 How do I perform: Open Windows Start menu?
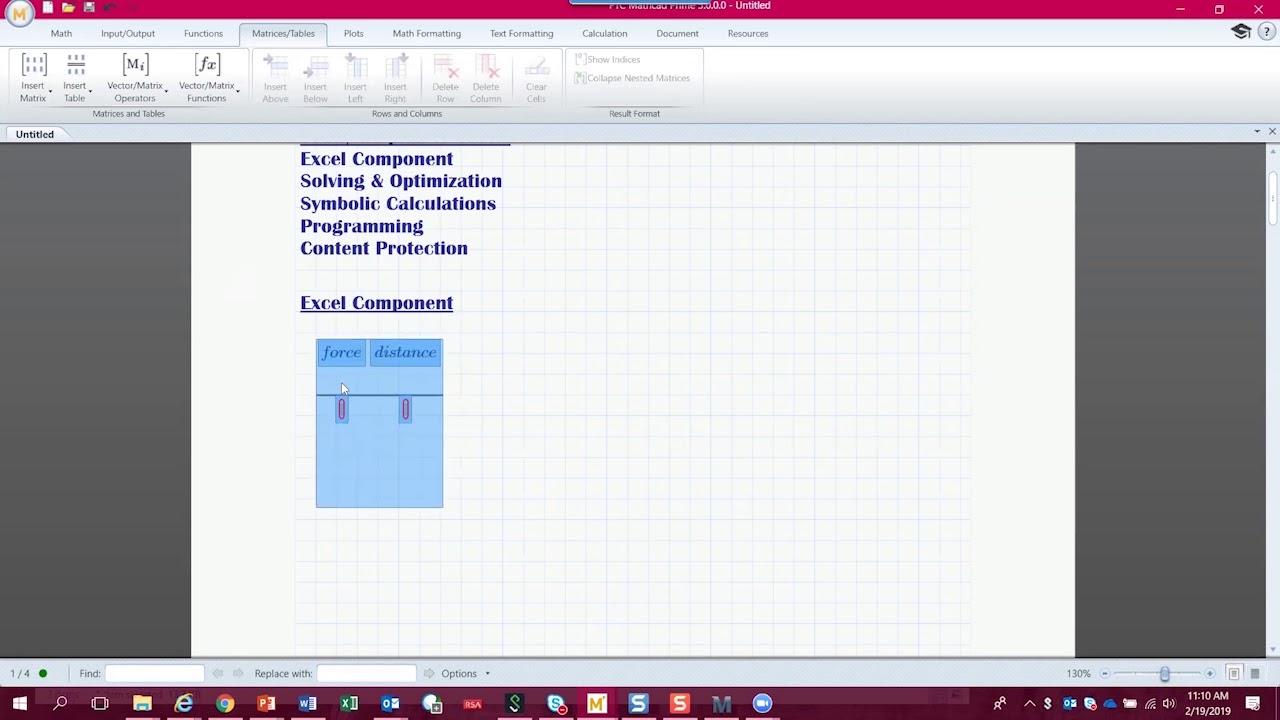point(19,704)
